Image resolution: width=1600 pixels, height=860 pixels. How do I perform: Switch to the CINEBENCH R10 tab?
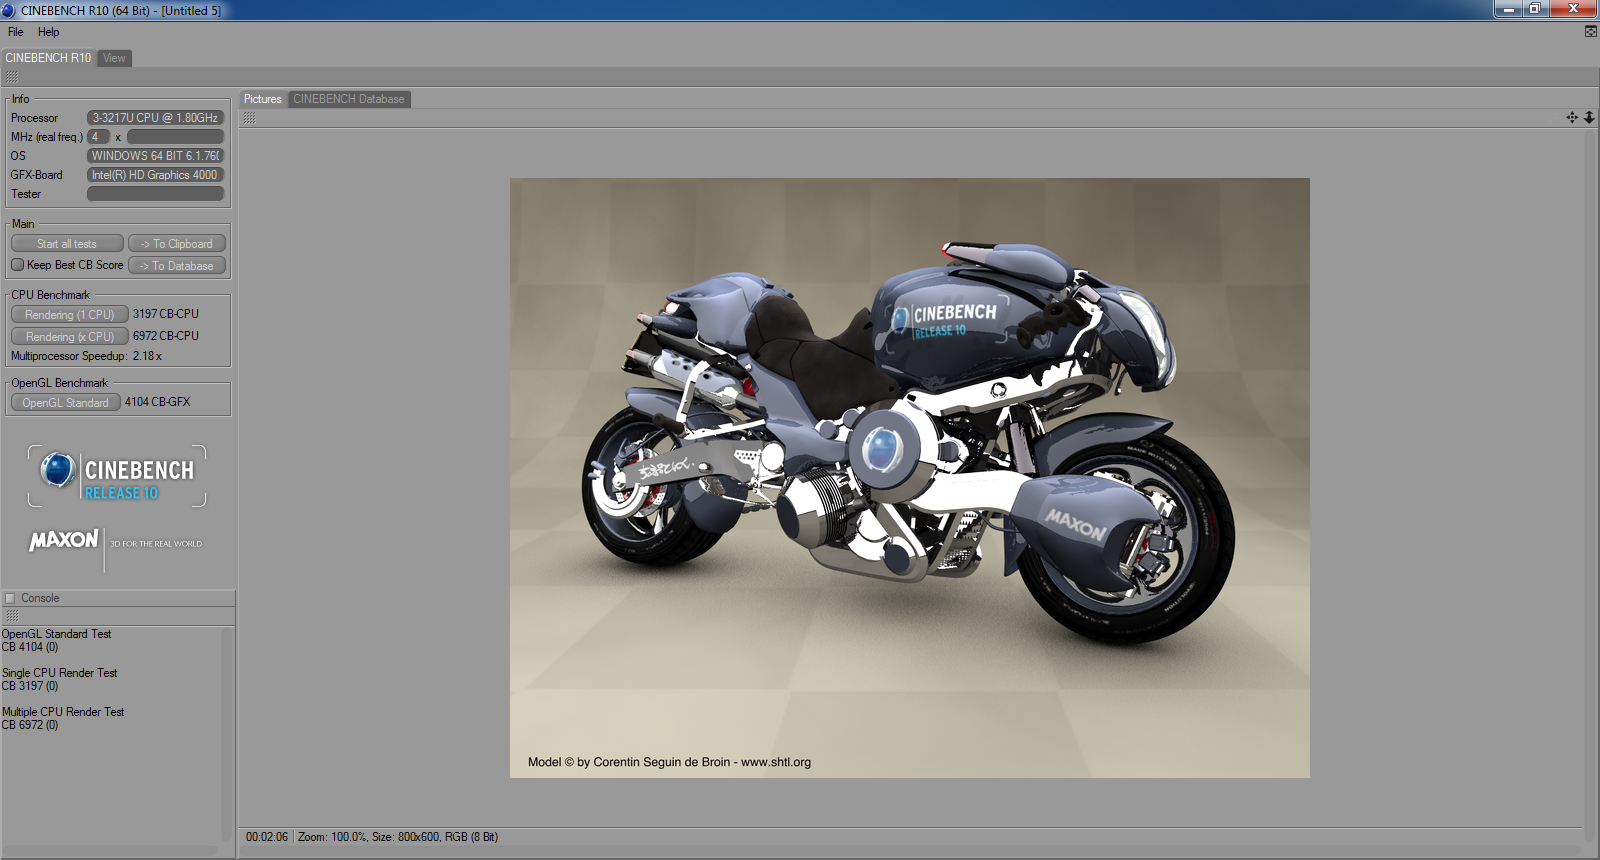click(48, 58)
